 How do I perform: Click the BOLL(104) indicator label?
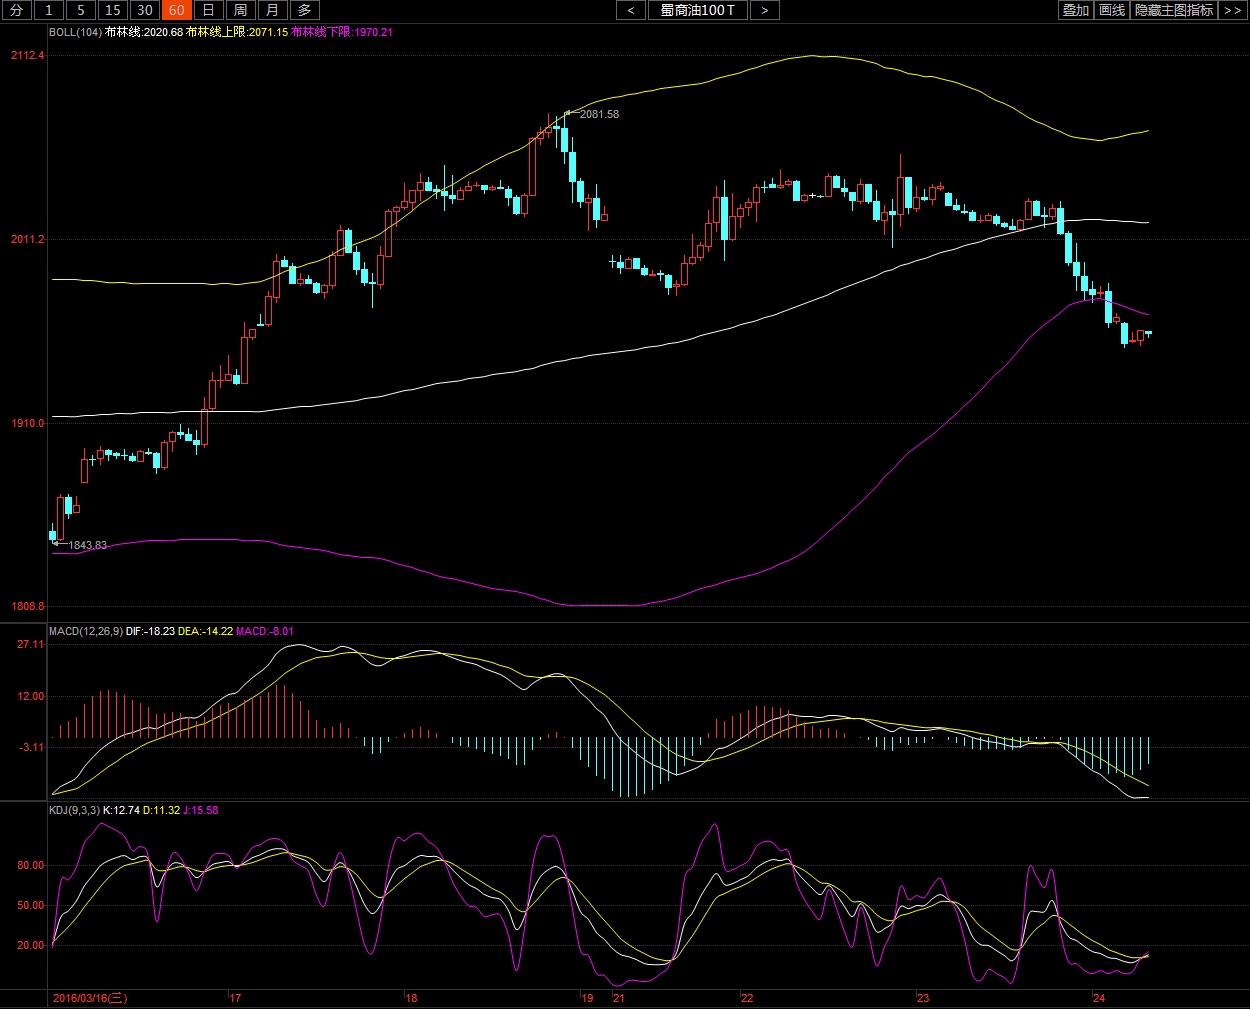(x=75, y=32)
